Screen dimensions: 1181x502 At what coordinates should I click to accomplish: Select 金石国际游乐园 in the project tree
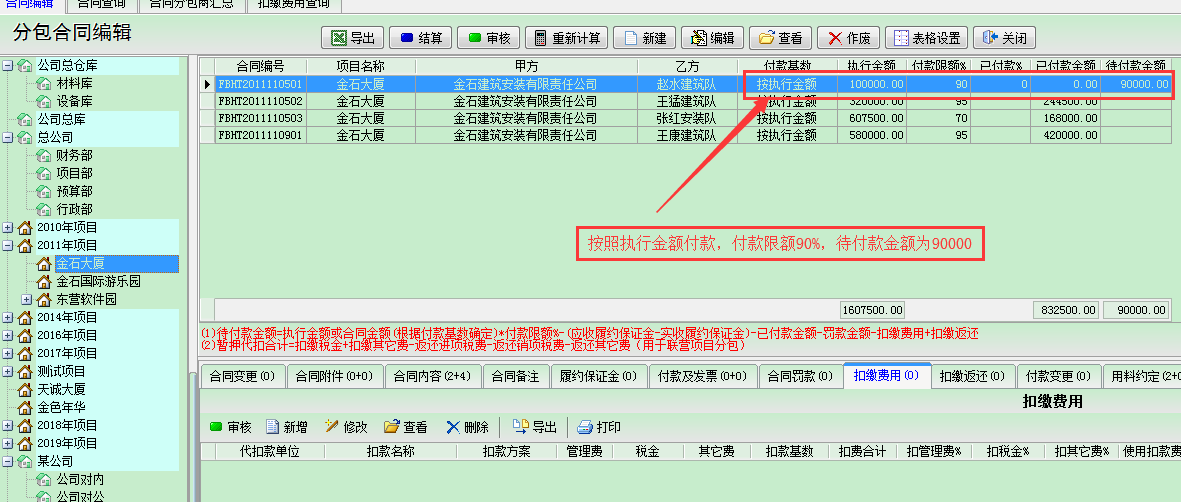click(97, 282)
